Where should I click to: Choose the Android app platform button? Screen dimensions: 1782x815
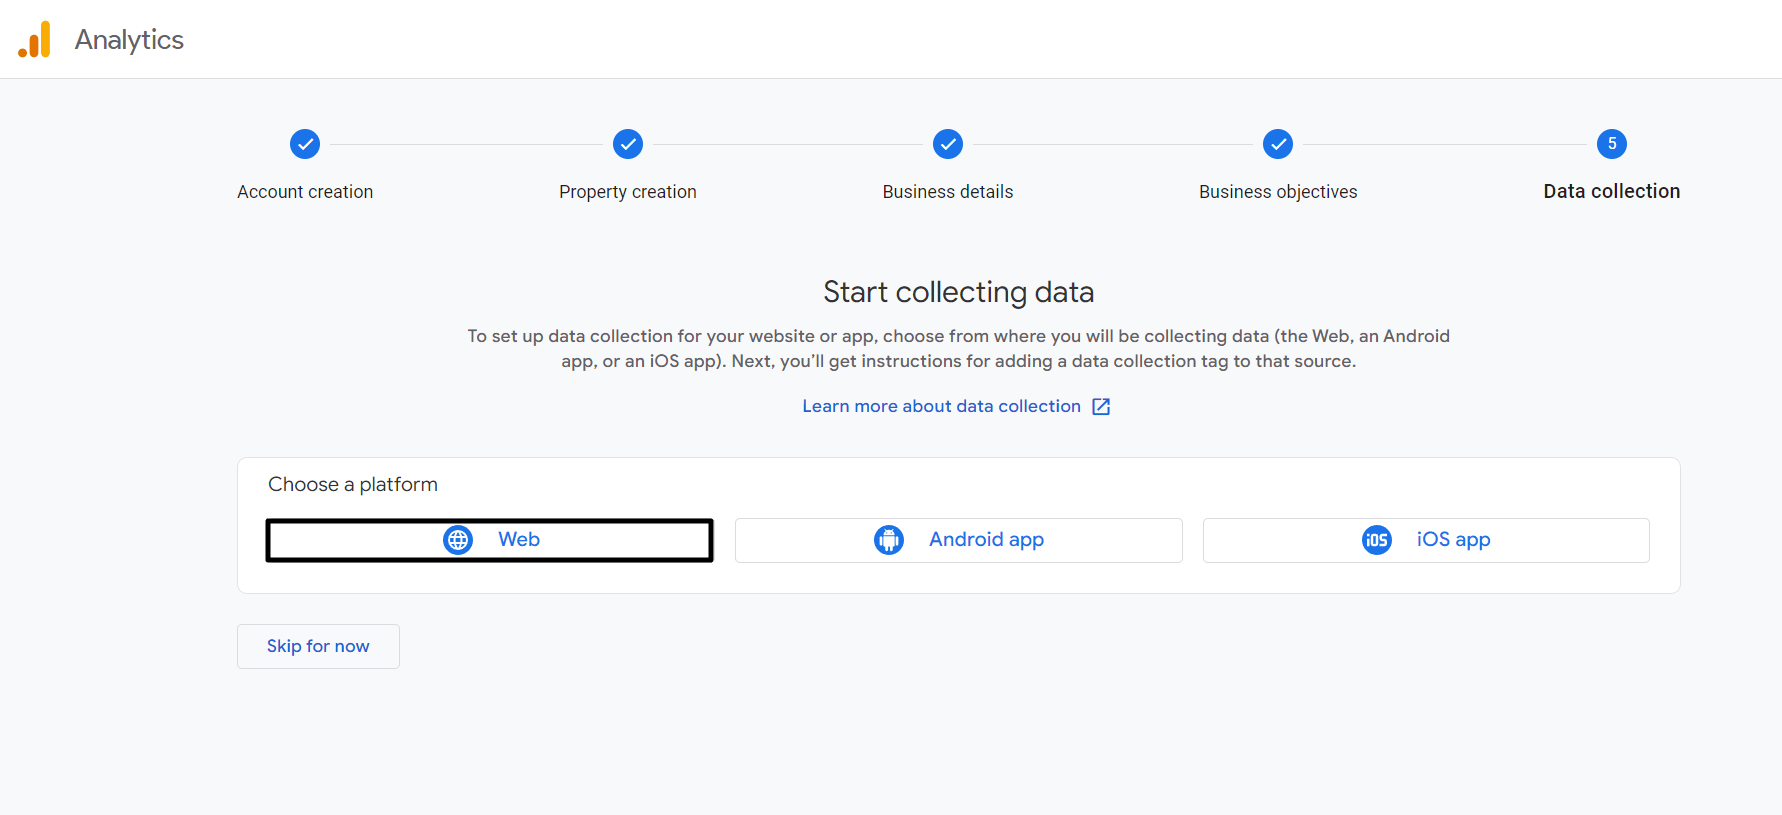tap(959, 540)
